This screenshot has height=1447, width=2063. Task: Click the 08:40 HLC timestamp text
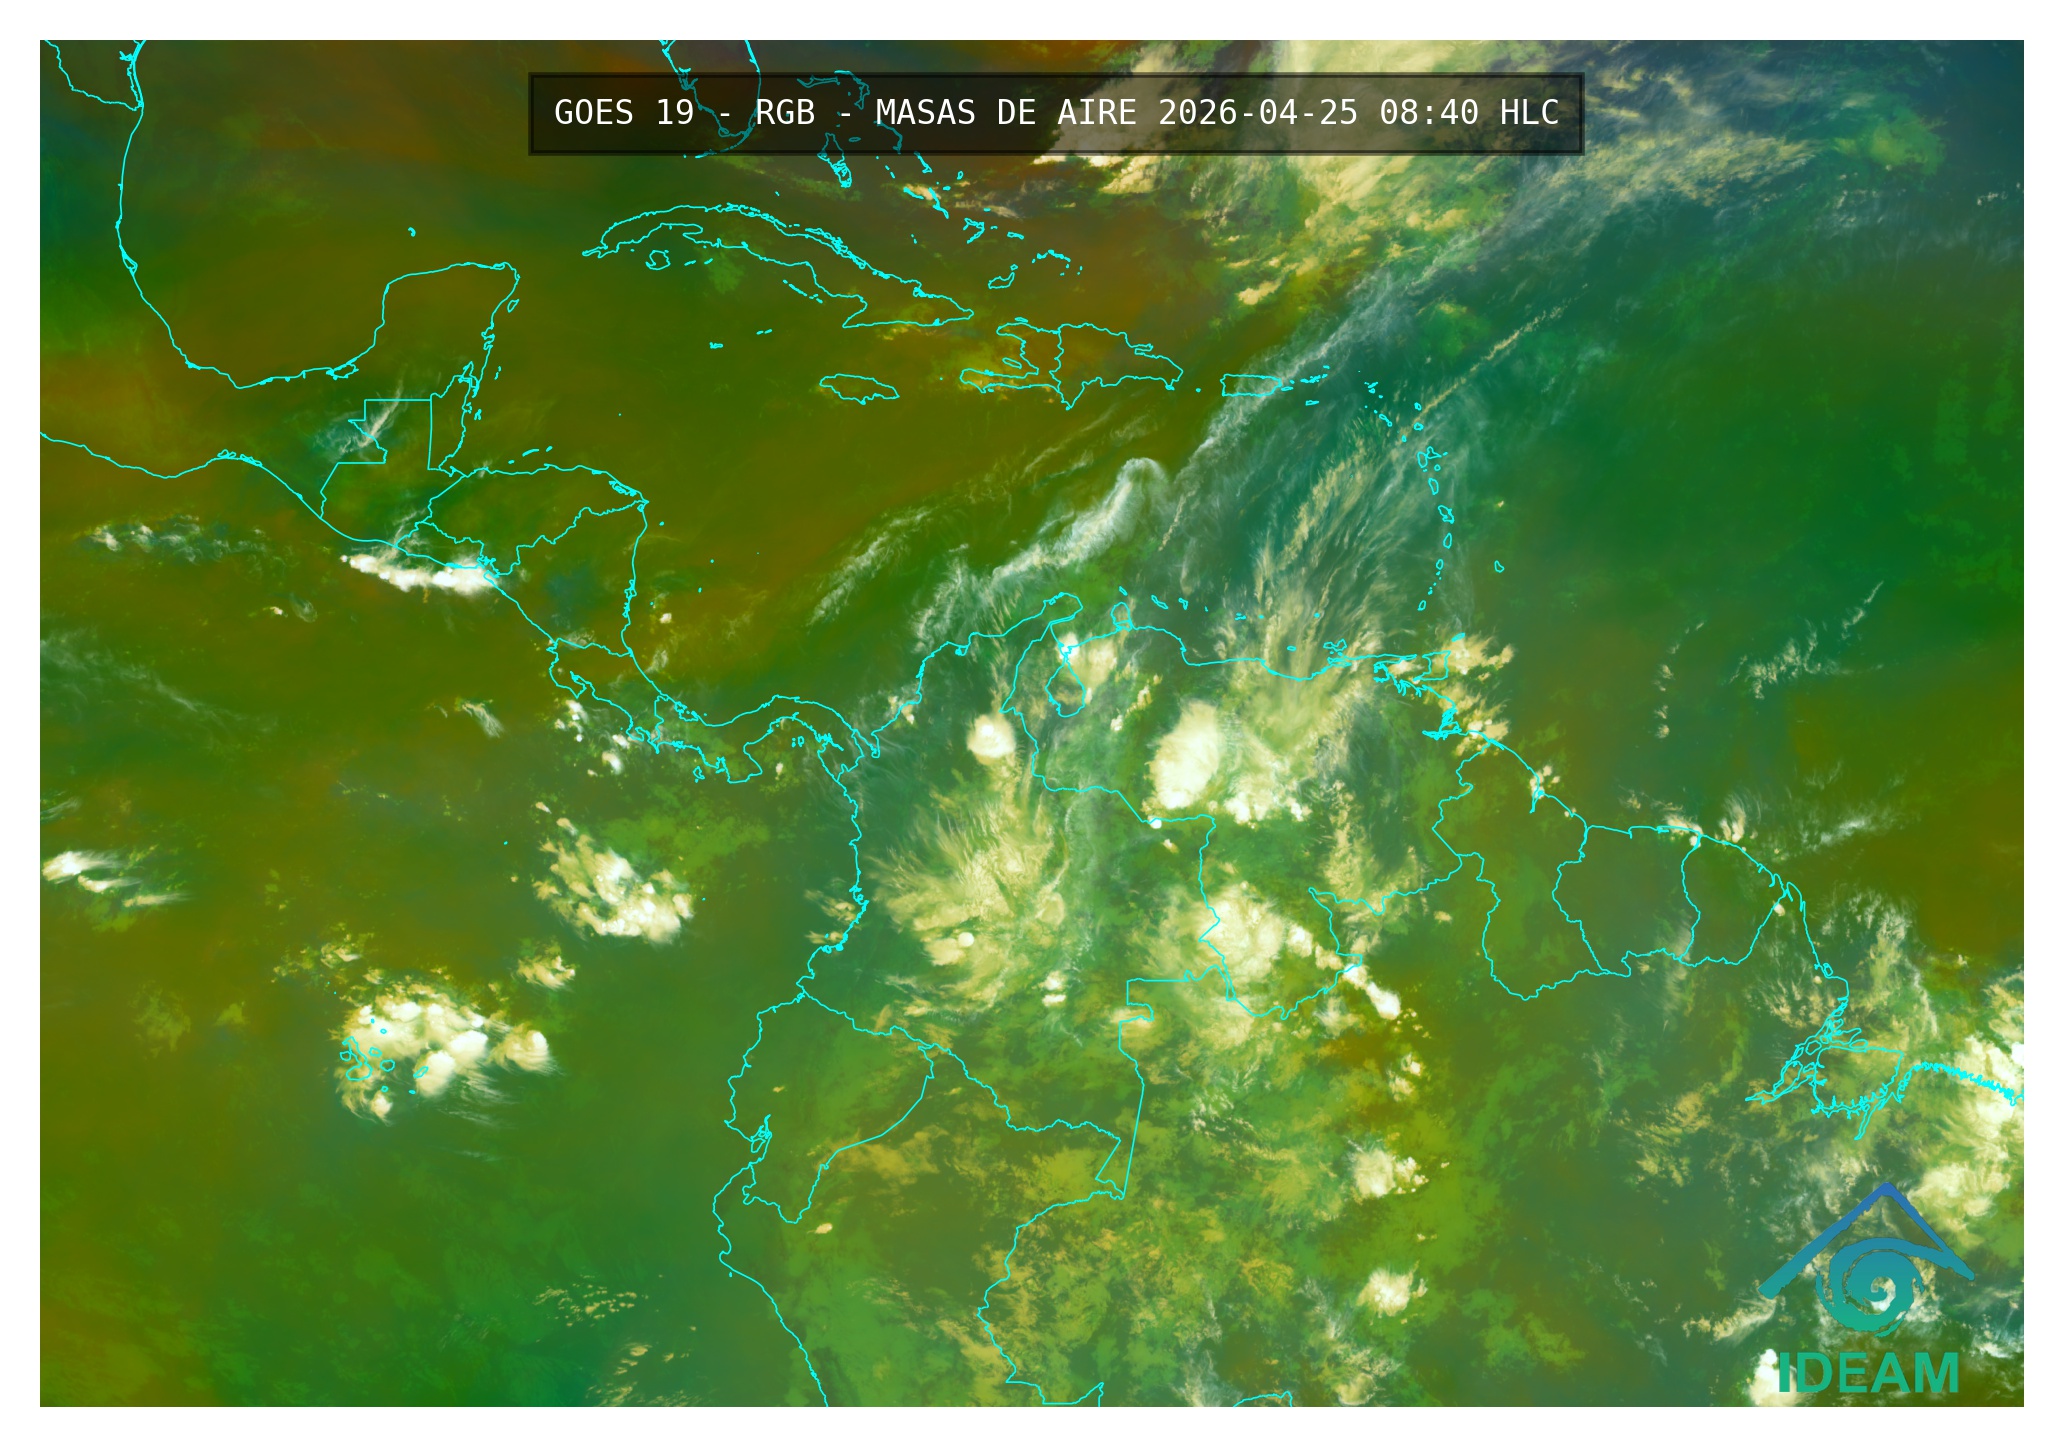[1468, 113]
